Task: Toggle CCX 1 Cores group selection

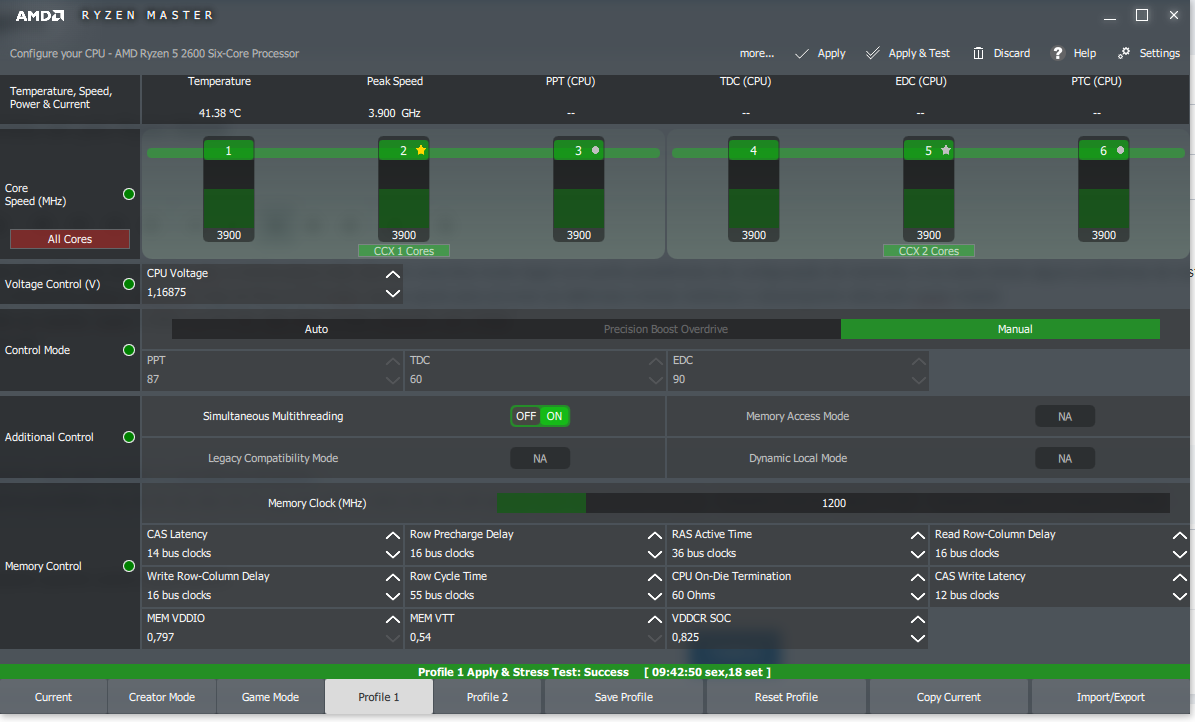Action: 404,251
